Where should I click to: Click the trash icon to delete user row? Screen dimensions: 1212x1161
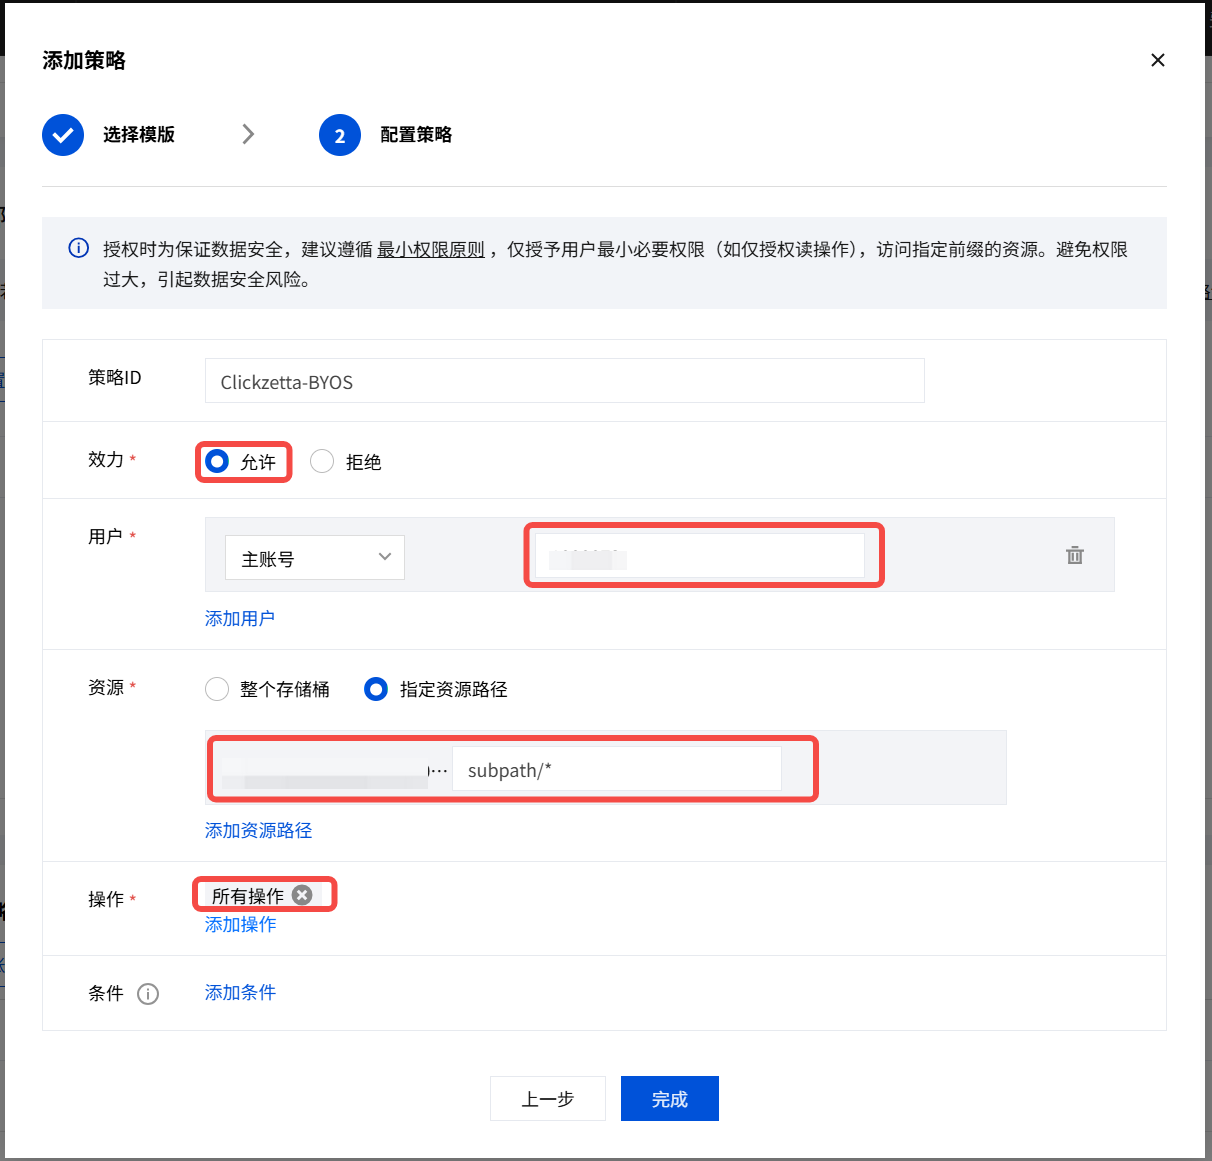pos(1074,555)
